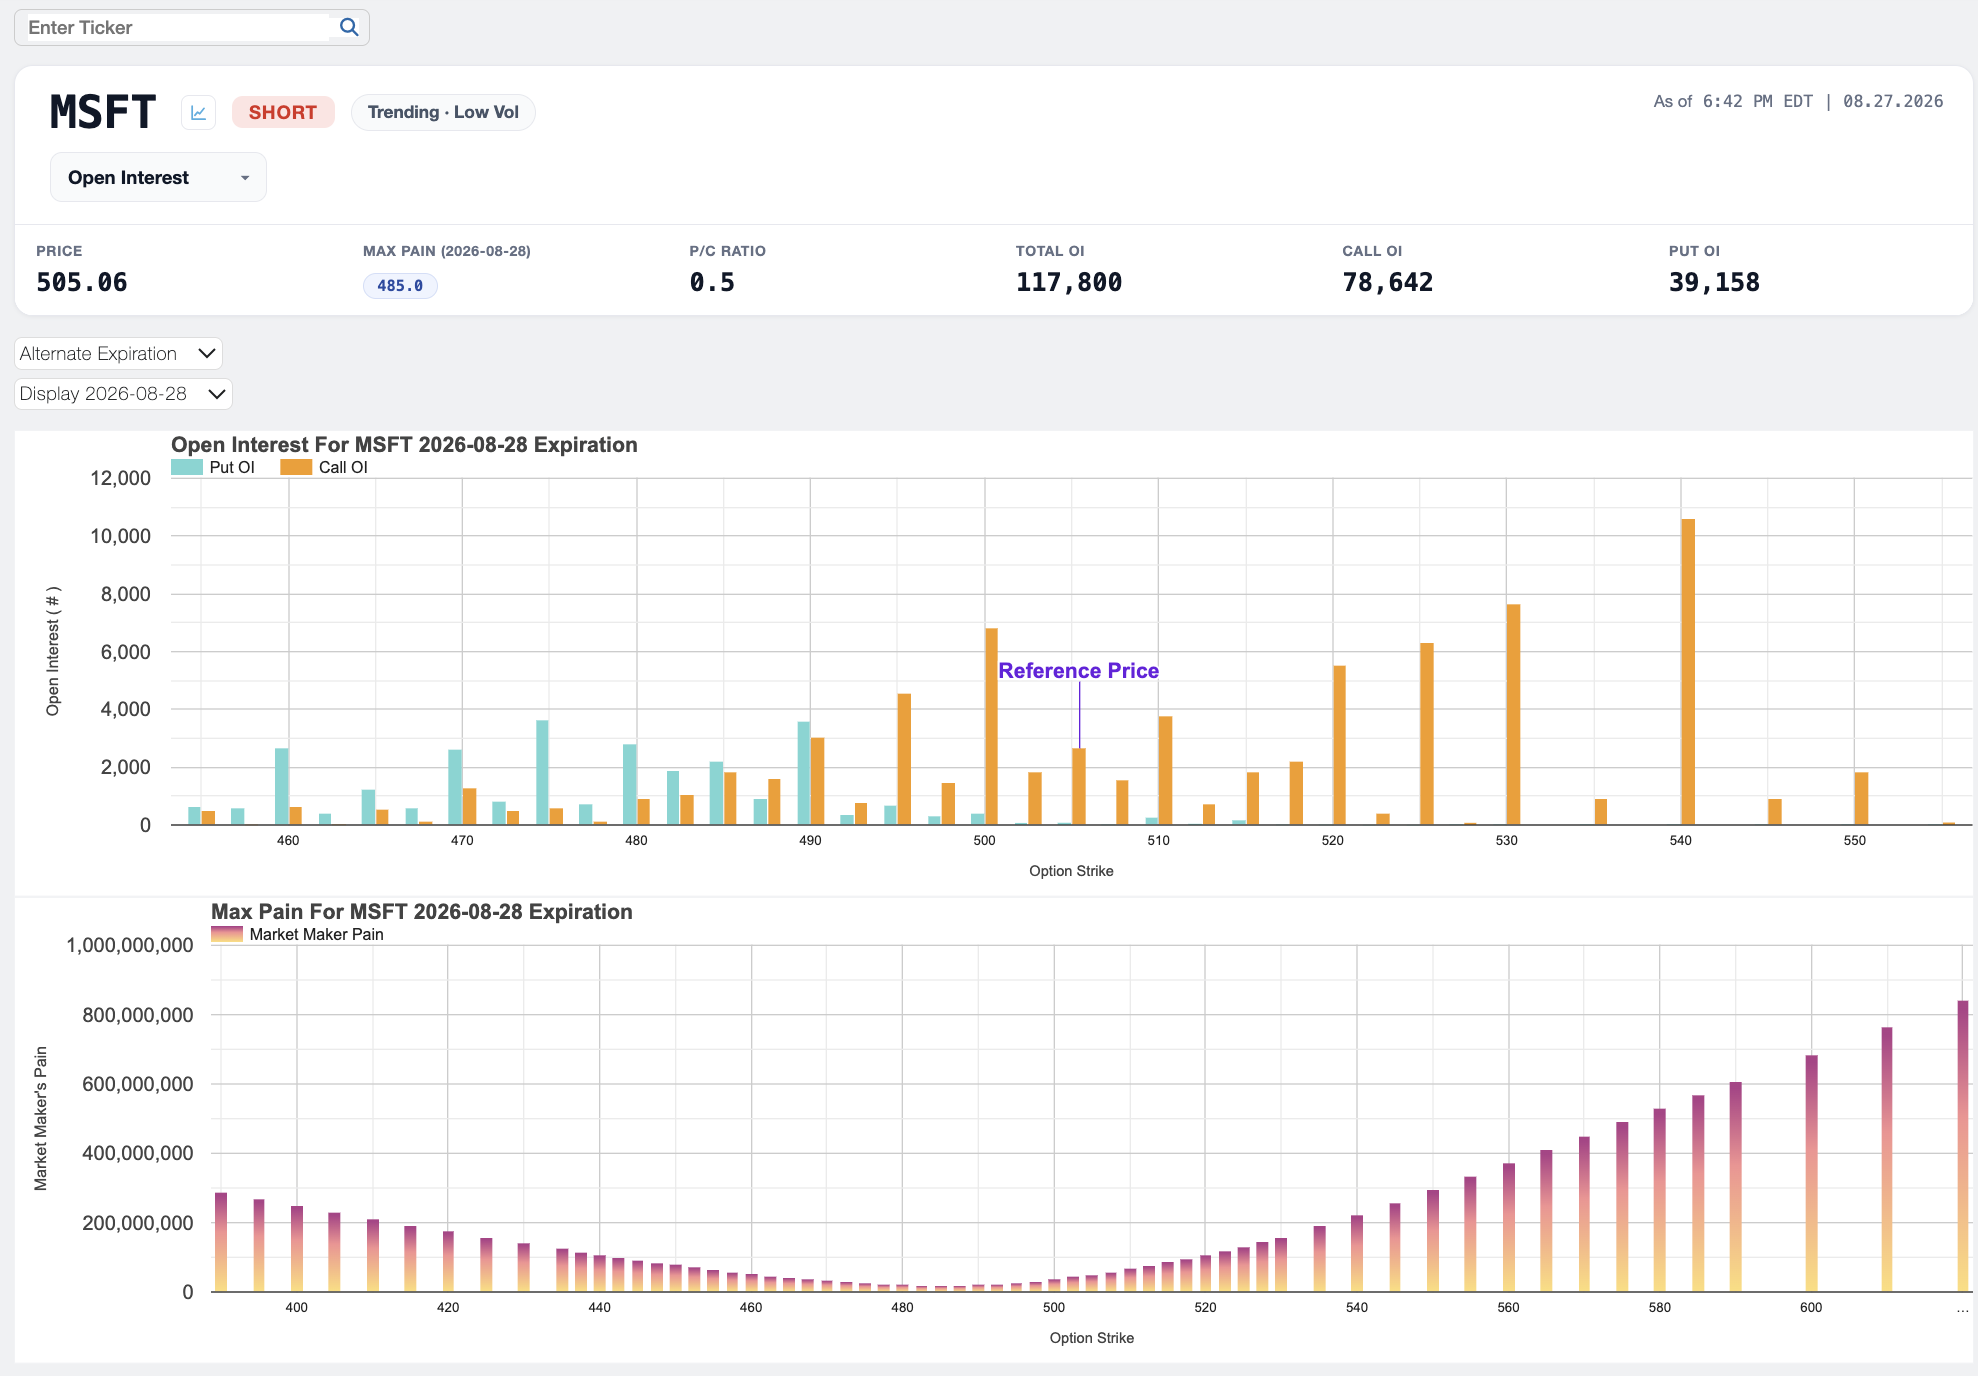
Task: Click the Reference Price annotation label
Action: click(x=1078, y=670)
